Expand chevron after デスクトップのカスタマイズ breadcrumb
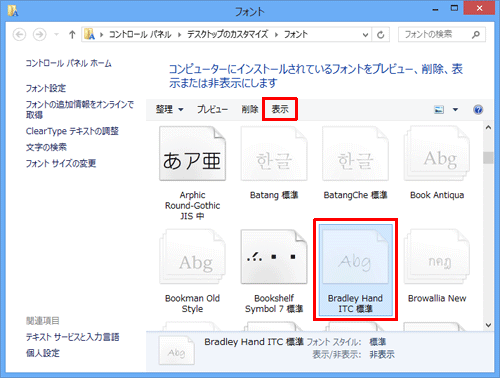This screenshot has height=378, width=500. [x=276, y=35]
